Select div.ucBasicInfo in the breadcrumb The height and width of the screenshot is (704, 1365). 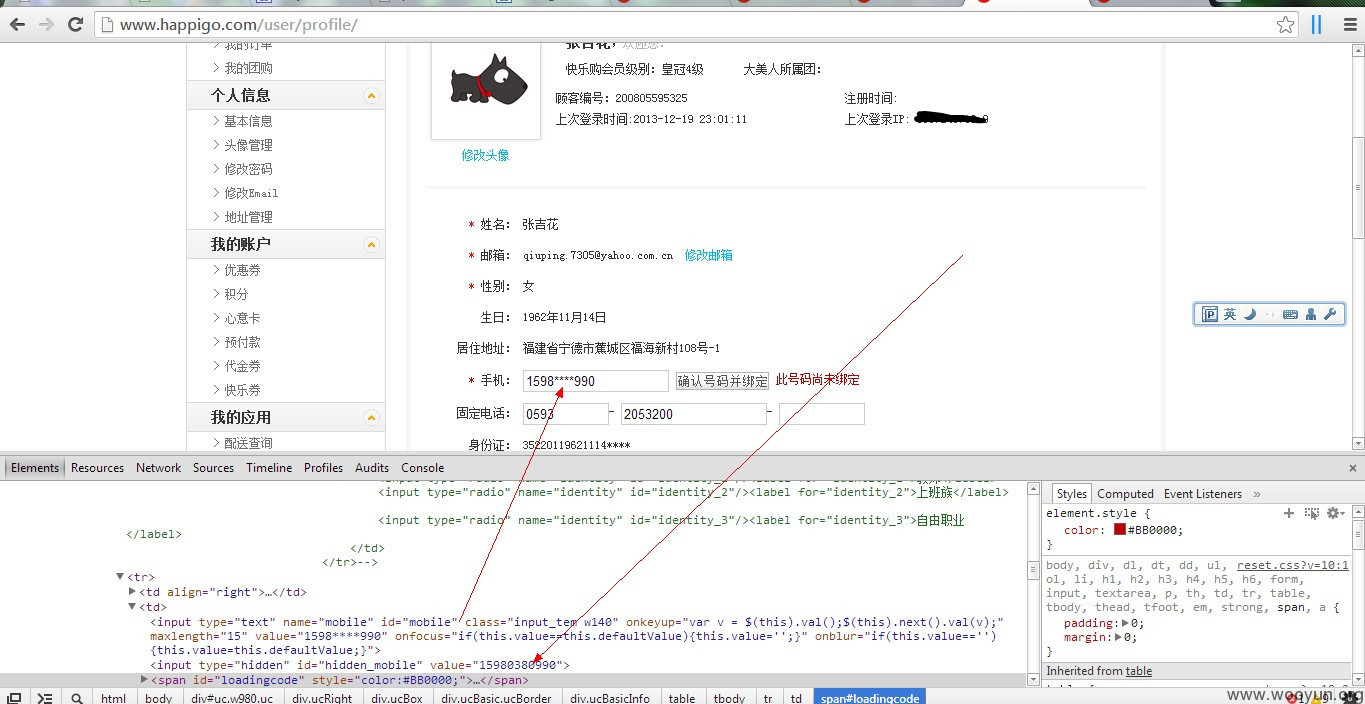coord(610,698)
